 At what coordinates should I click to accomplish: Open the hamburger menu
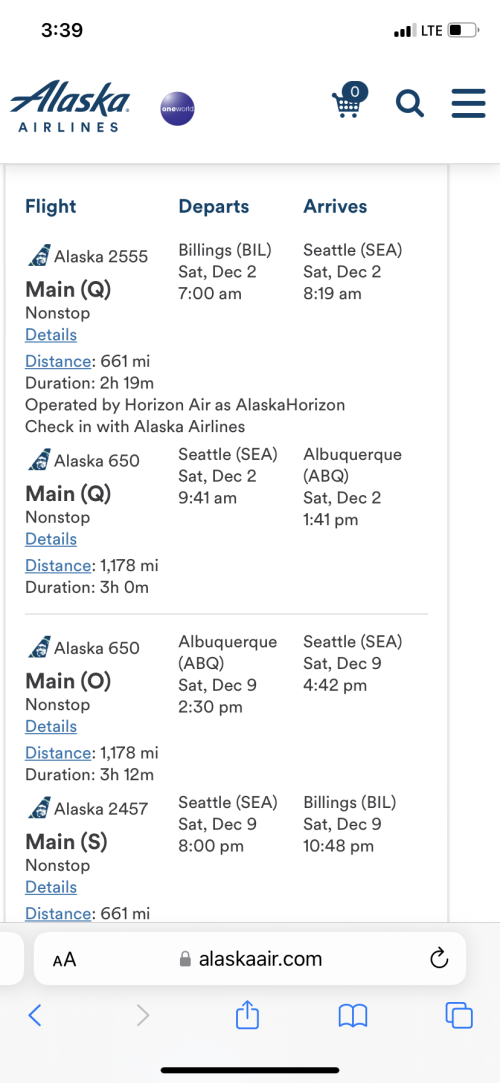tap(469, 104)
